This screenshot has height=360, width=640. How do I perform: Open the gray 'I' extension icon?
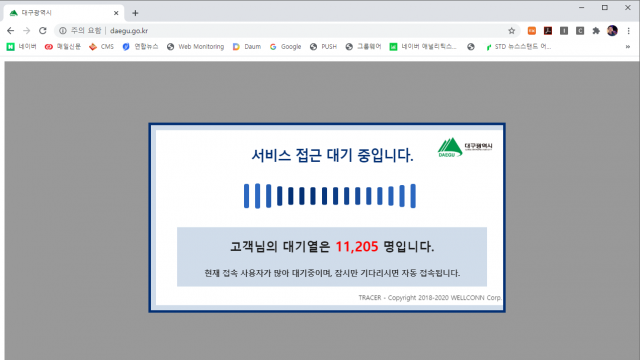[564, 31]
